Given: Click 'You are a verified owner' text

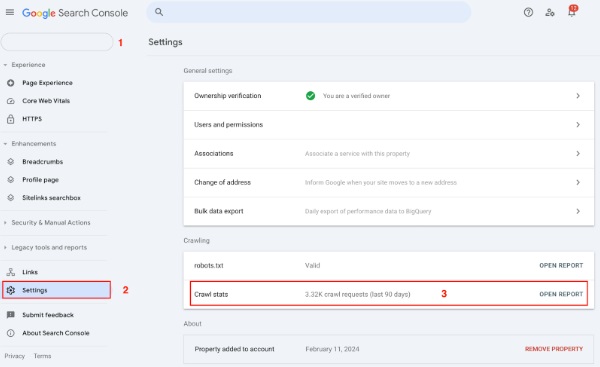Looking at the screenshot, I should (x=356, y=96).
